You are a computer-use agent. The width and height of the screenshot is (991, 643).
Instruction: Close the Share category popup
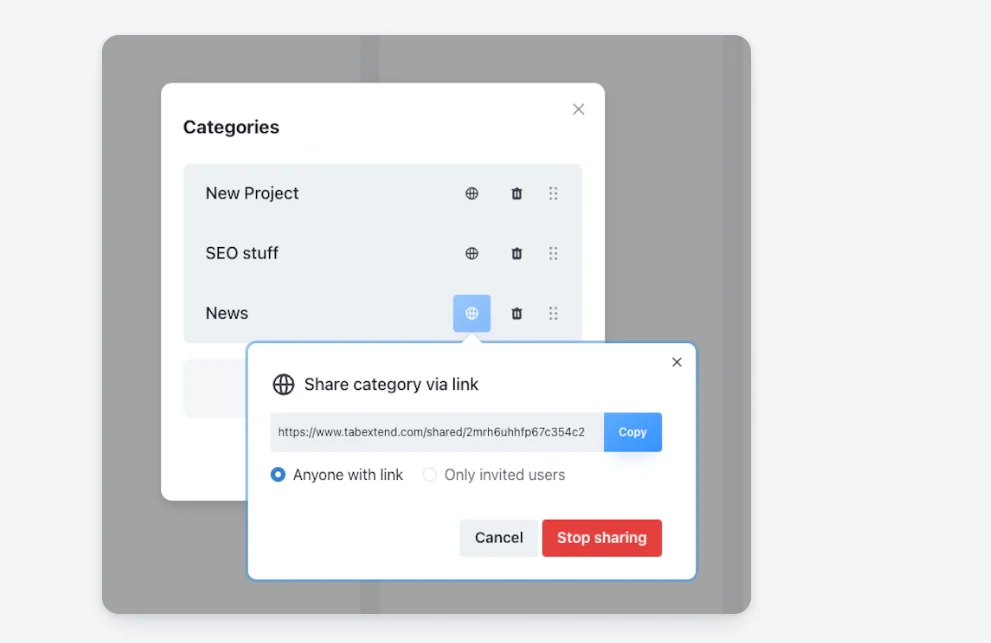coord(677,362)
